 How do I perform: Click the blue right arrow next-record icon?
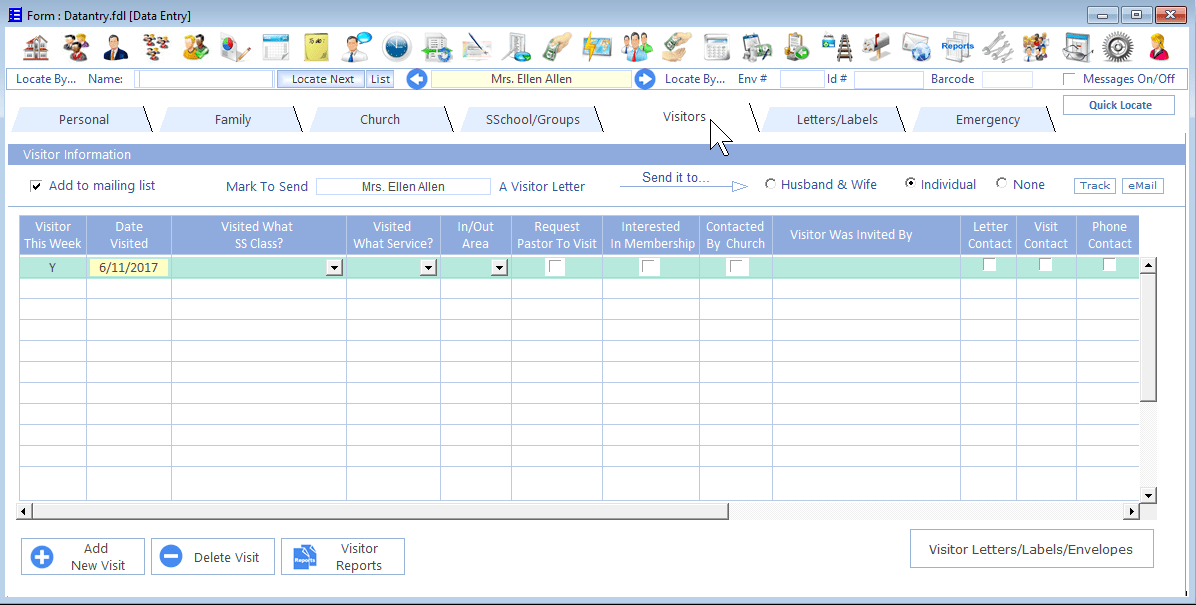(x=645, y=79)
